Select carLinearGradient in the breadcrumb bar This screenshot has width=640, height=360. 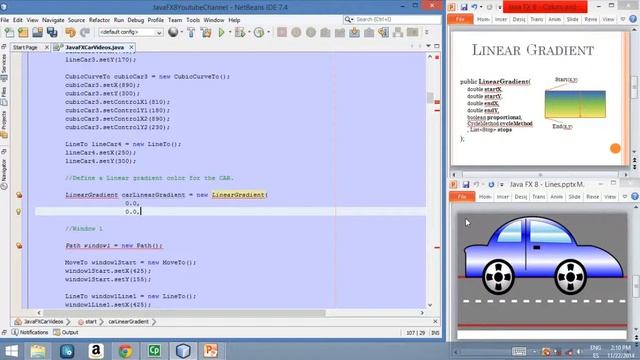click(129, 322)
